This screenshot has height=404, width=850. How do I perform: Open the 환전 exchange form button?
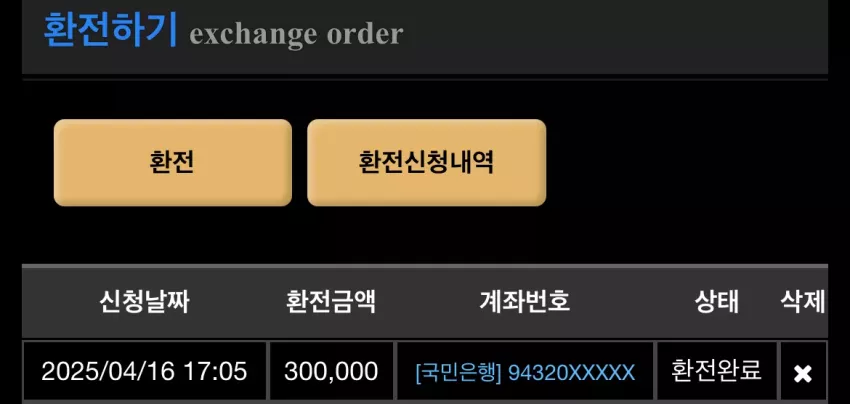pyautogui.click(x=172, y=162)
